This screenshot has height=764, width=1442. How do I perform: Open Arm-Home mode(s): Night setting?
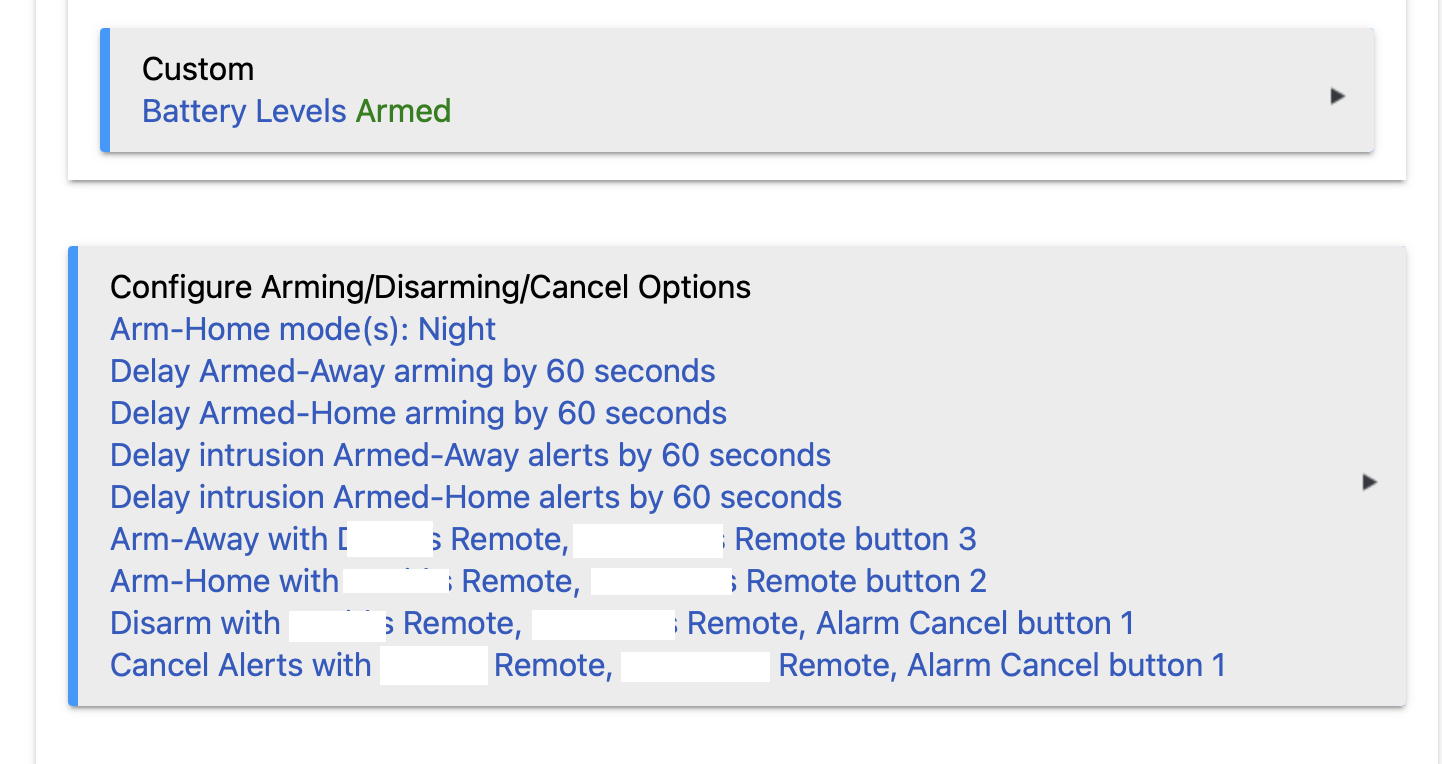pyautogui.click(x=303, y=330)
